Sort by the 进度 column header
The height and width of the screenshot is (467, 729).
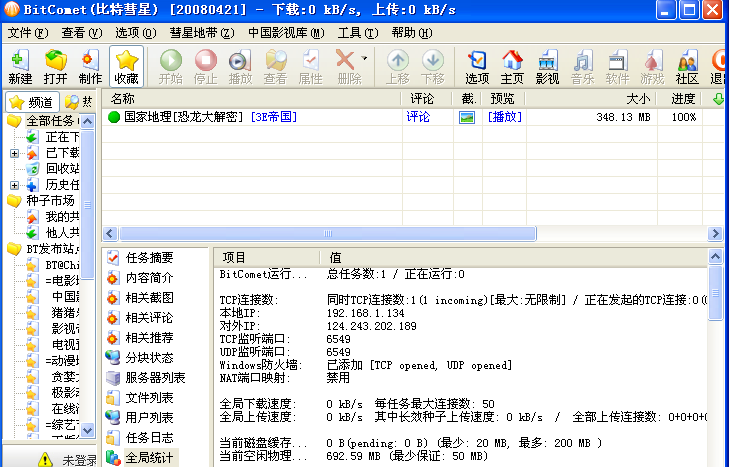[x=680, y=99]
